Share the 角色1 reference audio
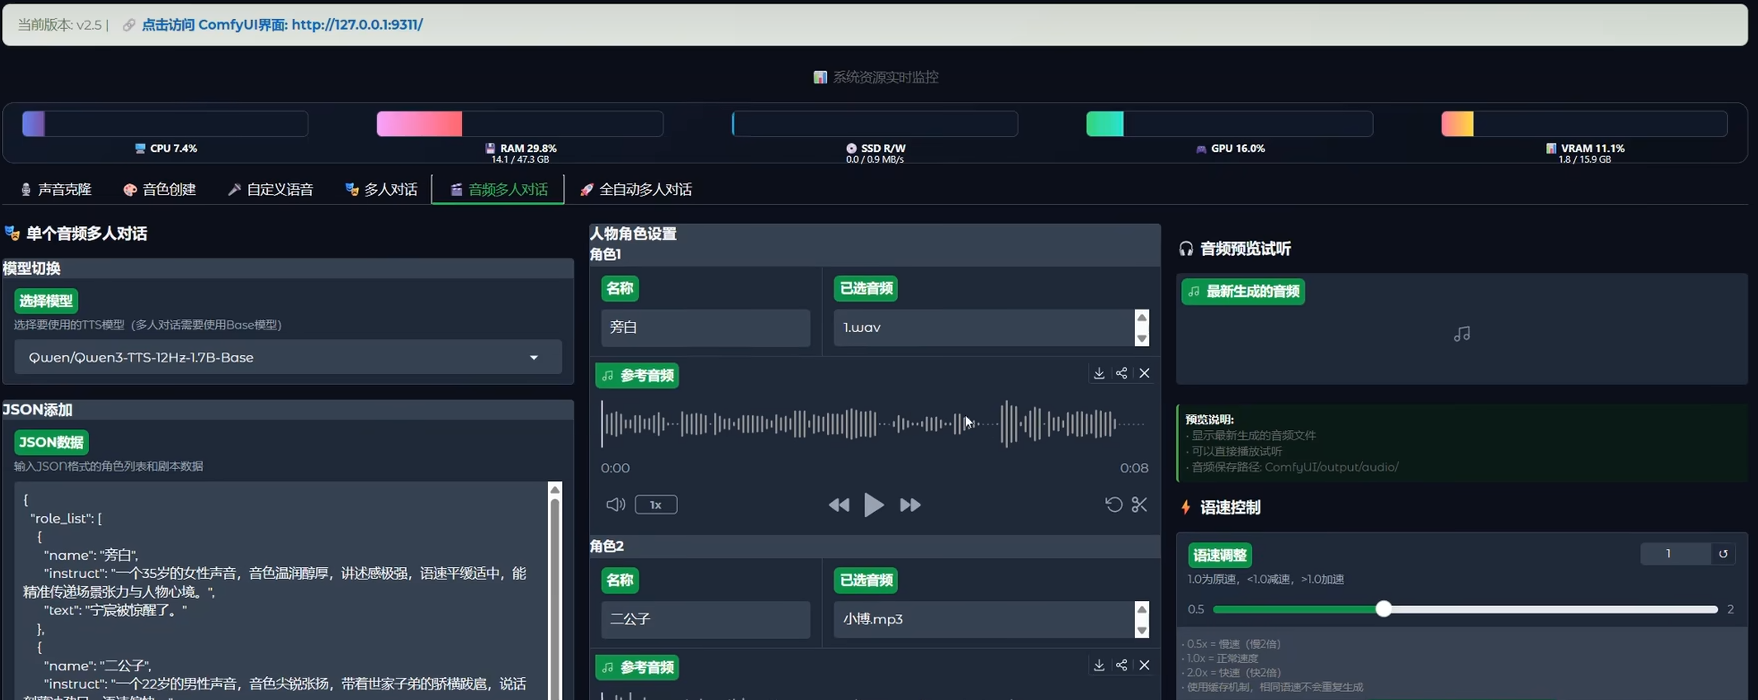Viewport: 1758px width, 700px height. click(x=1122, y=373)
